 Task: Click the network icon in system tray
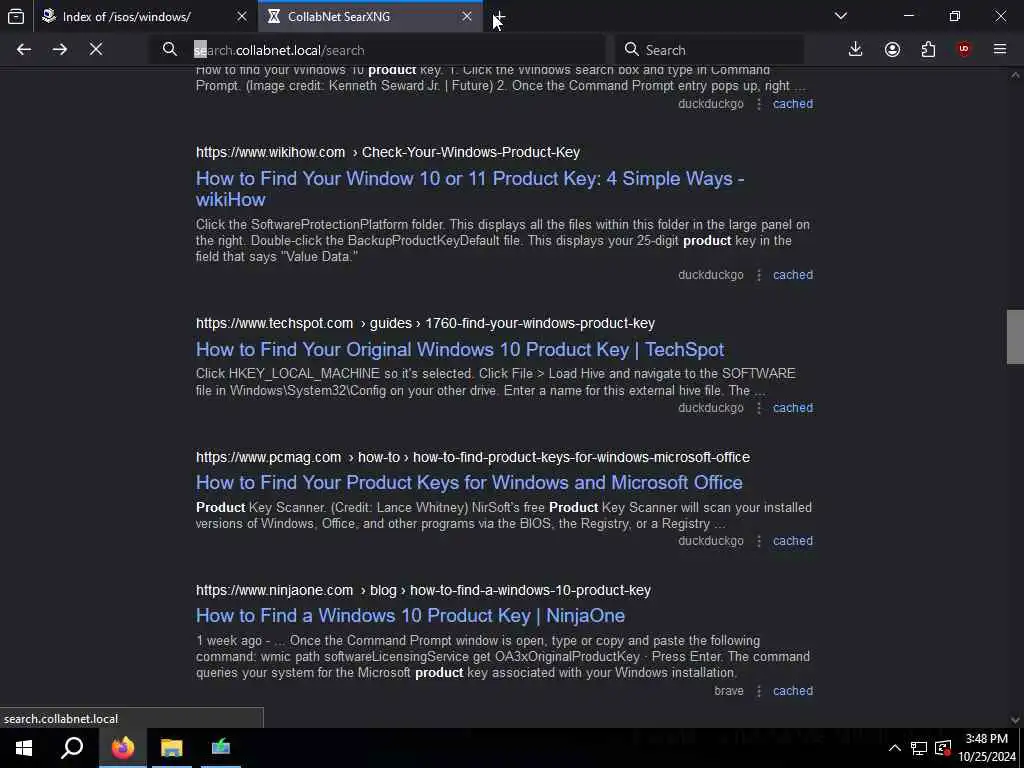[919, 748]
